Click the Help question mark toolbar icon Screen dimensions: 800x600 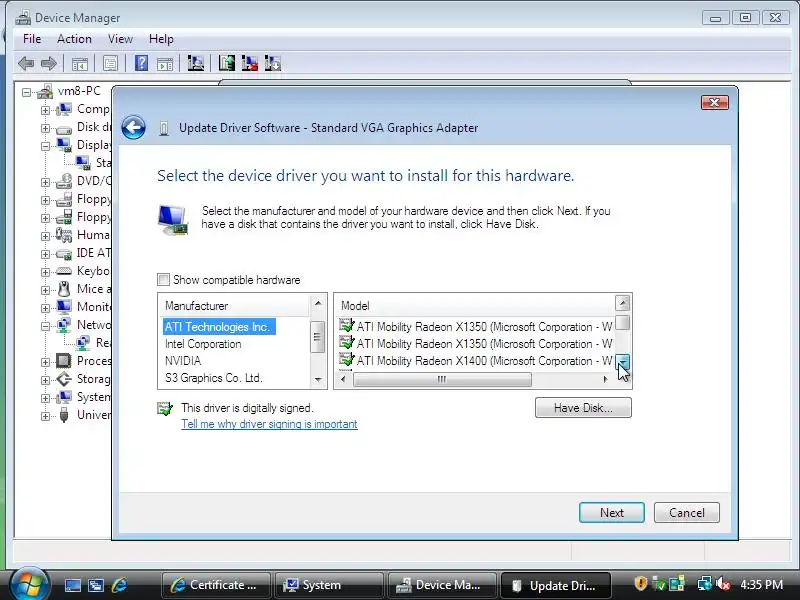click(x=141, y=63)
